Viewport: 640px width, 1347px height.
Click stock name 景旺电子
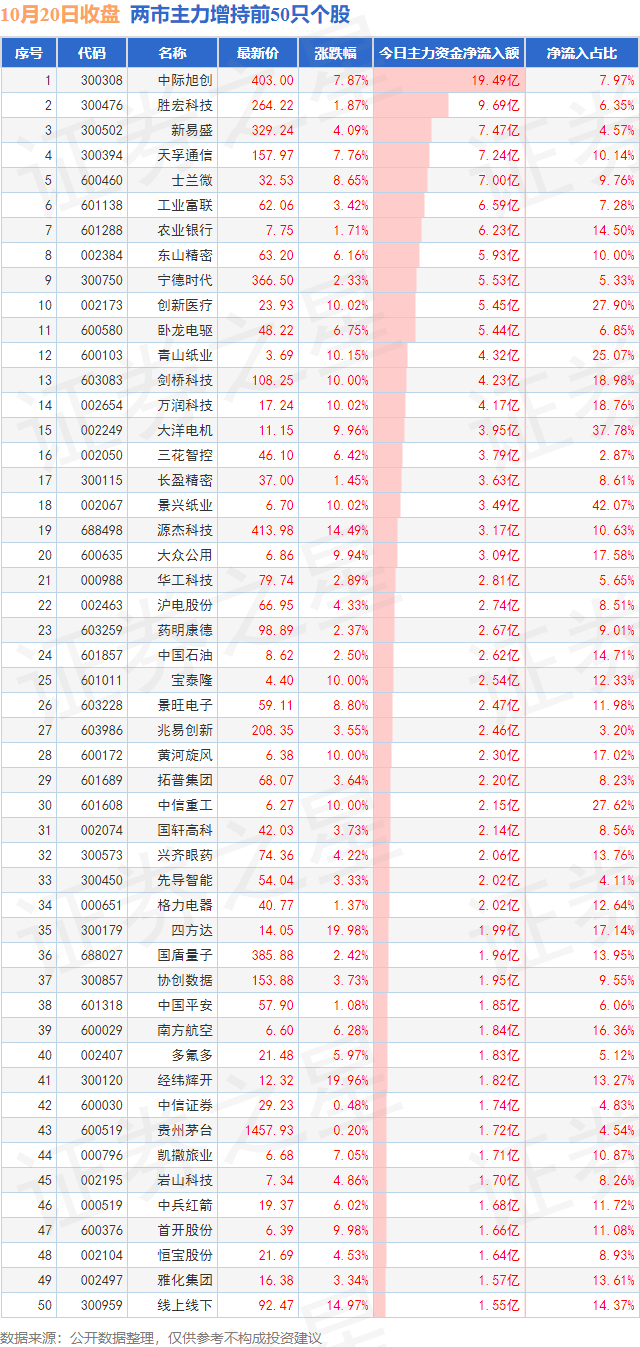(185, 705)
